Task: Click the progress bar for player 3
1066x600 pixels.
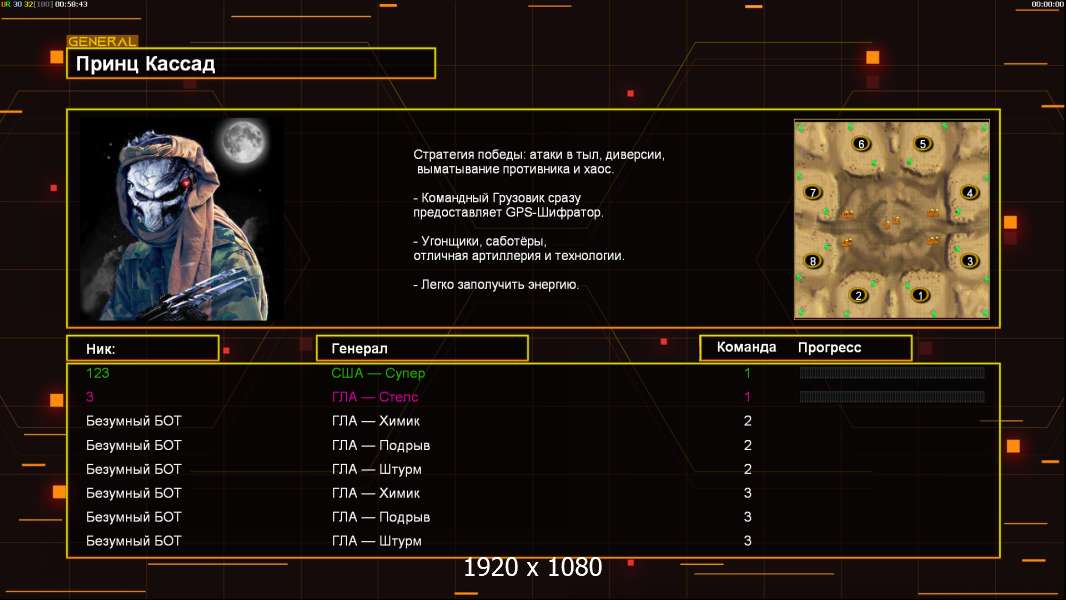Action: pyautogui.click(x=892, y=396)
